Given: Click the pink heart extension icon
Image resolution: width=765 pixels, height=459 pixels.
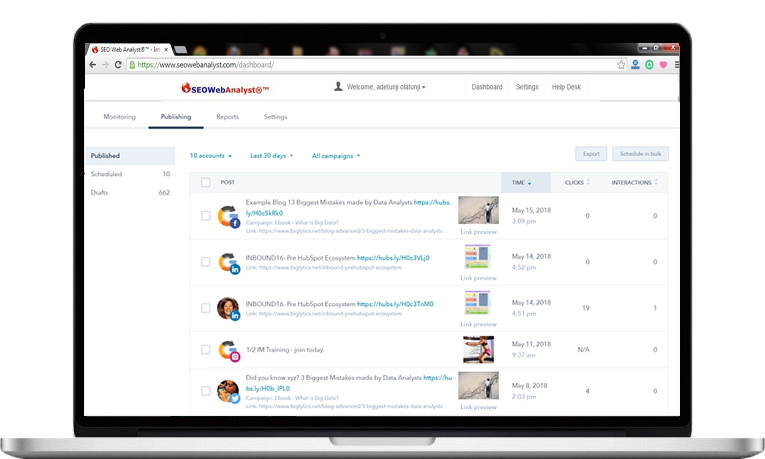Looking at the screenshot, I should [662, 65].
